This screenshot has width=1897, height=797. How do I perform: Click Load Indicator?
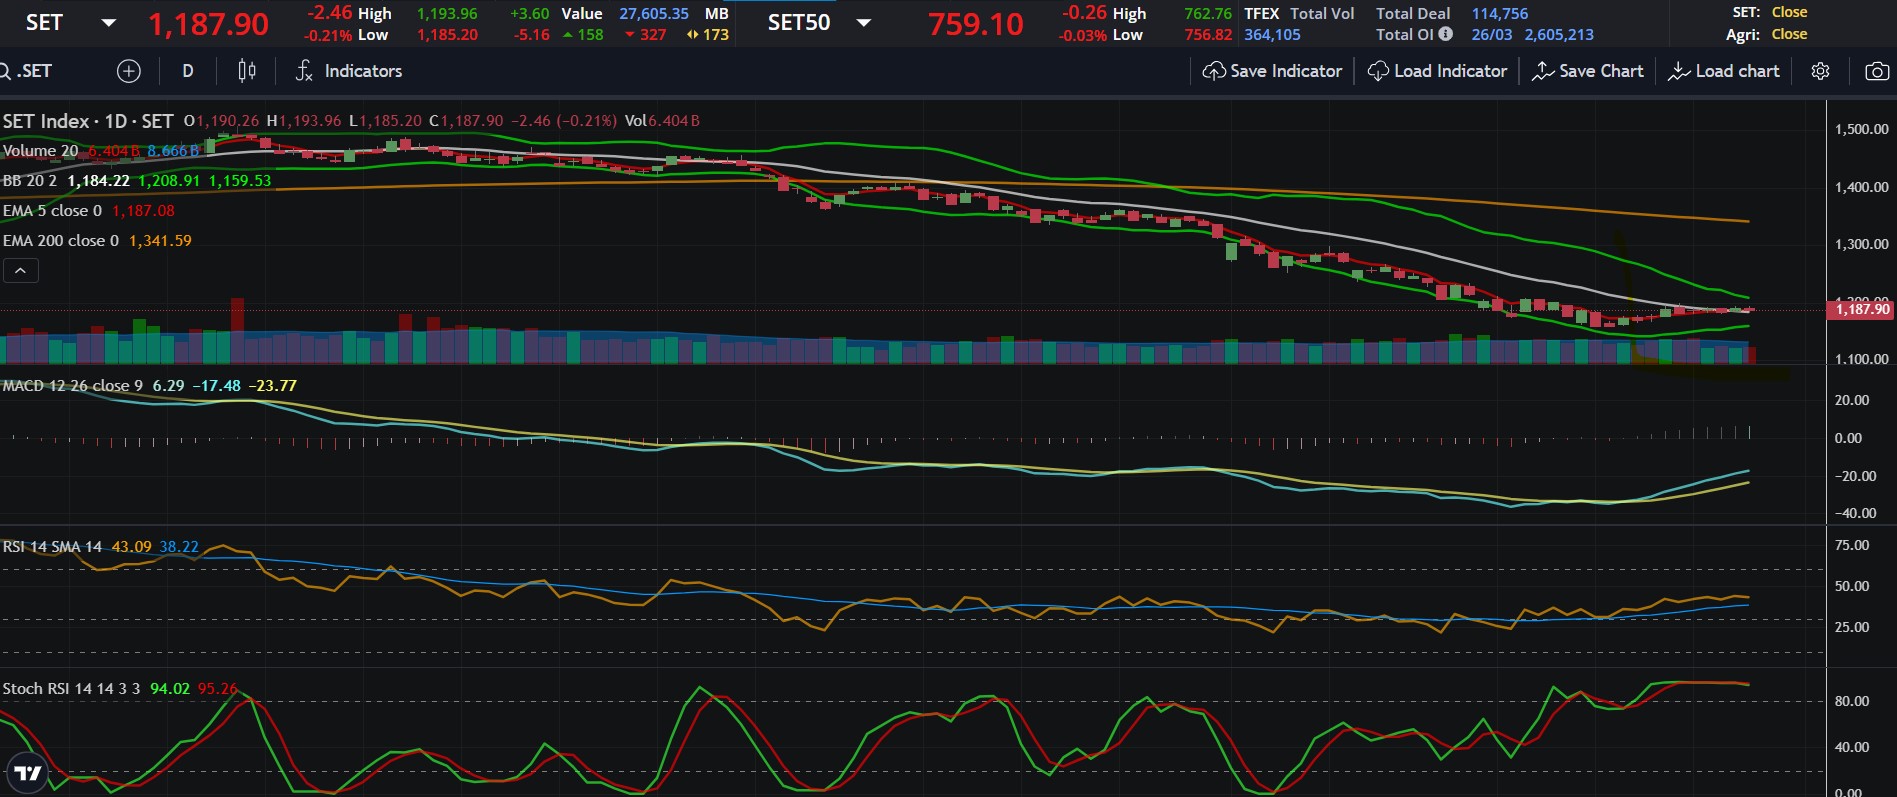[x=1437, y=71]
